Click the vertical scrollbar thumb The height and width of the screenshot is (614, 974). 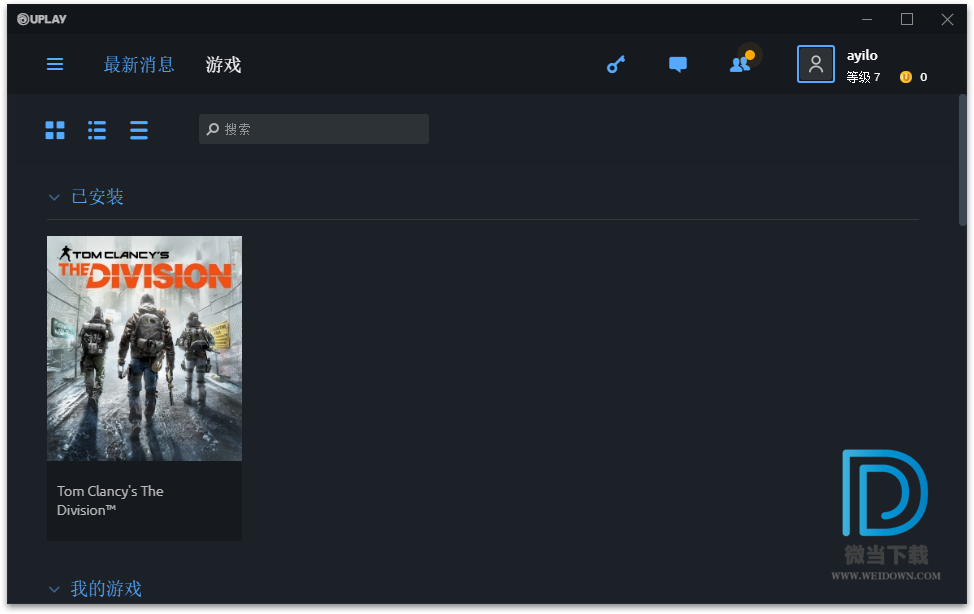click(x=963, y=160)
